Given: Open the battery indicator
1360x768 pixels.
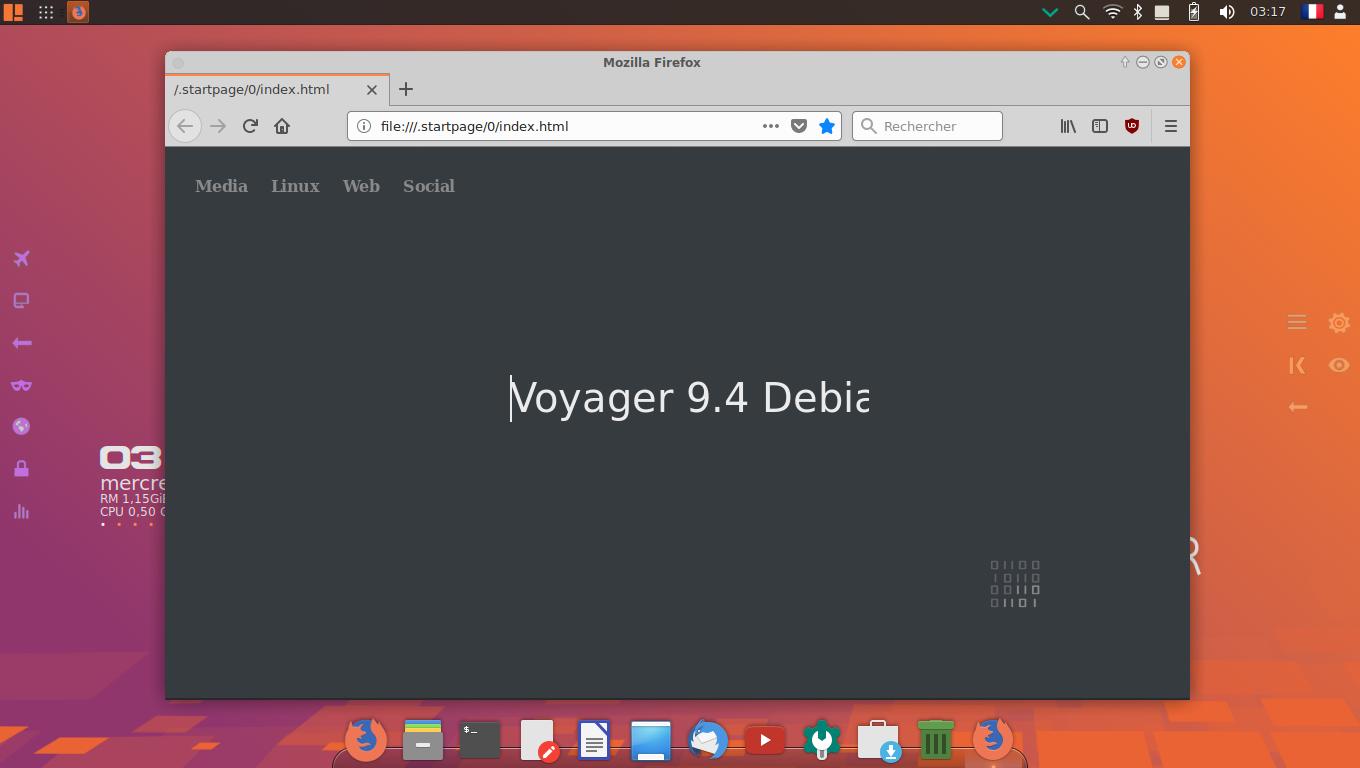Looking at the screenshot, I should coord(1194,12).
